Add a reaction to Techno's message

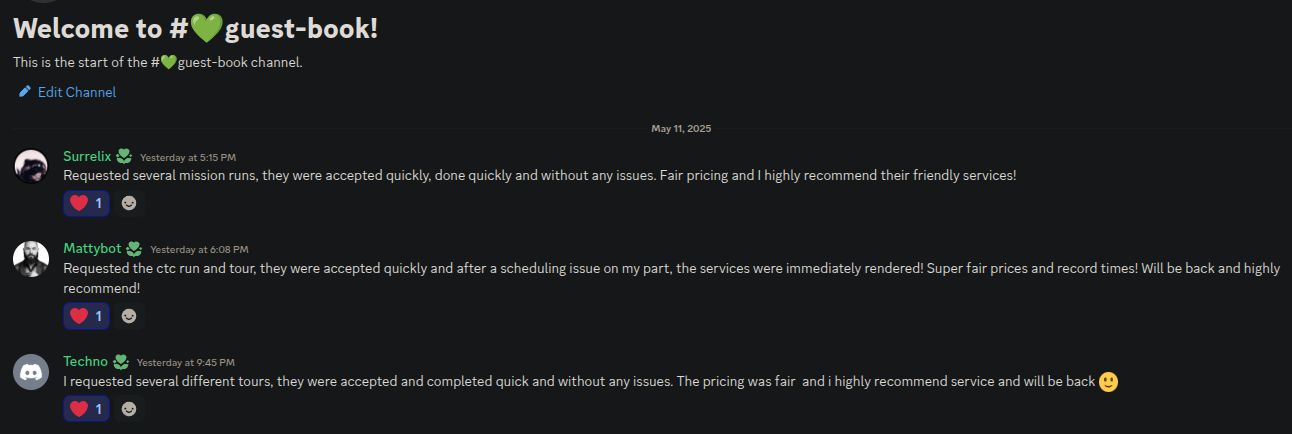point(129,409)
